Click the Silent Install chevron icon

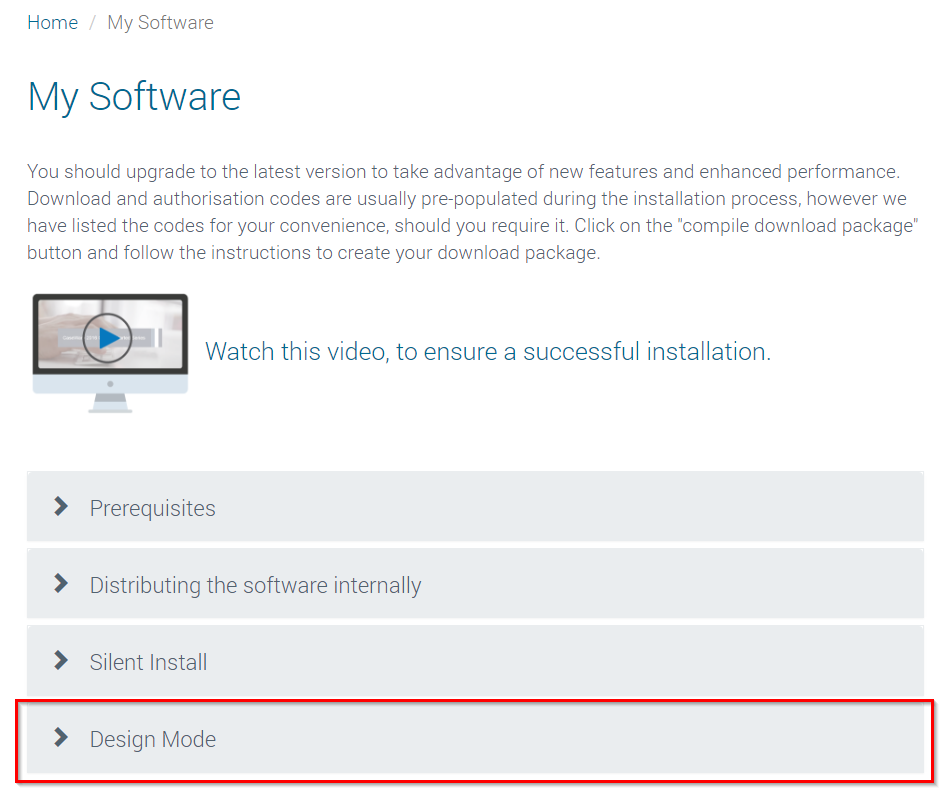click(x=61, y=661)
